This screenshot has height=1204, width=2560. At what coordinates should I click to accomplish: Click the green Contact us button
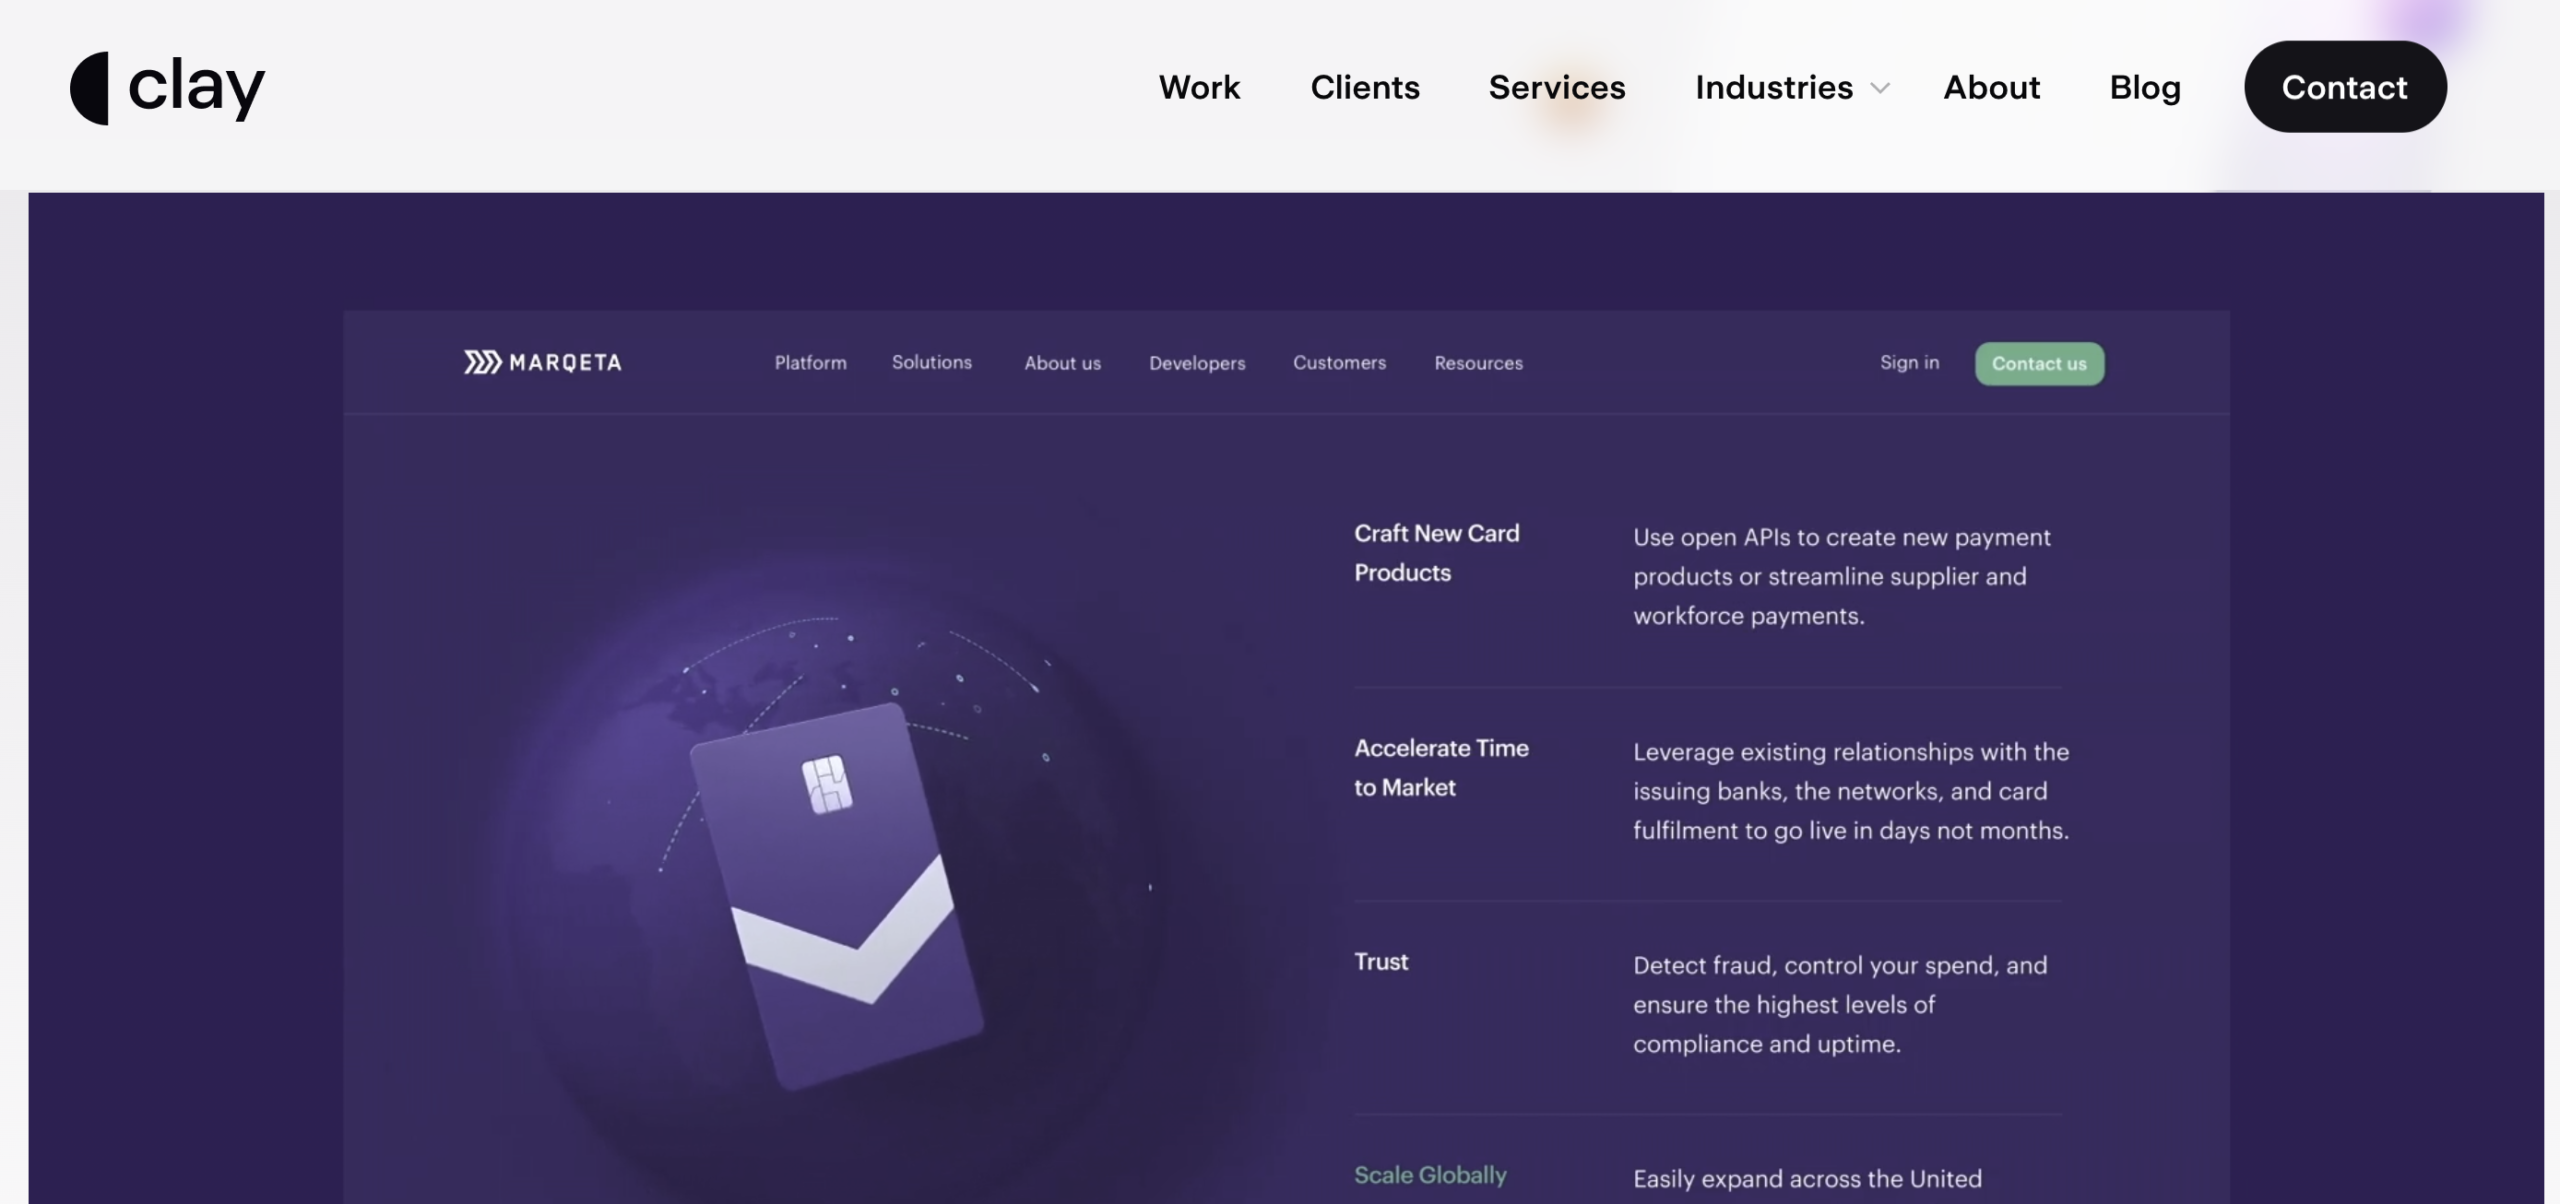(2039, 364)
